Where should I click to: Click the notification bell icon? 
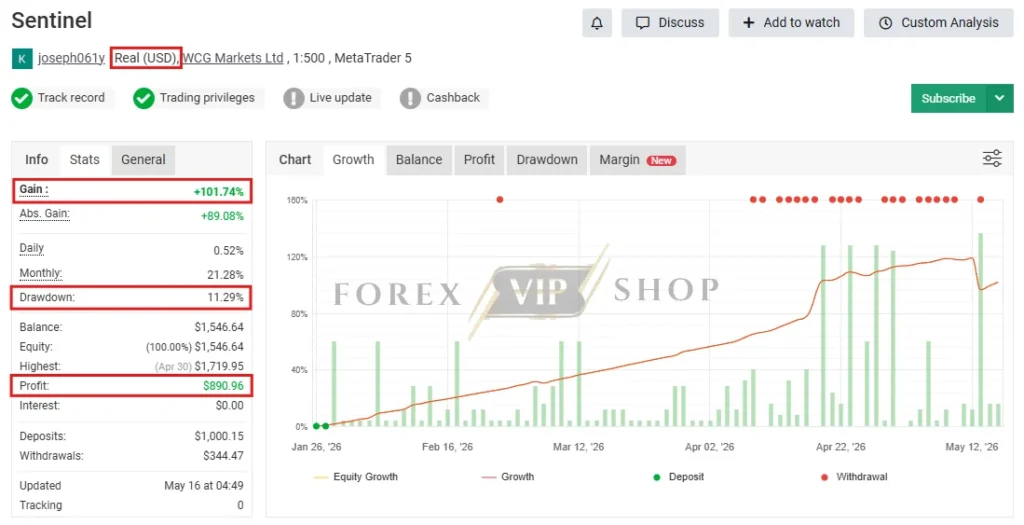point(596,23)
